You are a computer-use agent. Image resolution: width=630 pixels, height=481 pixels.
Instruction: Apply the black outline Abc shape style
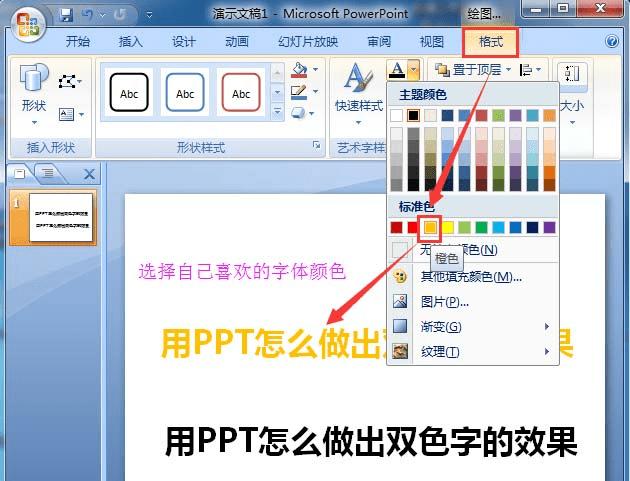(129, 92)
